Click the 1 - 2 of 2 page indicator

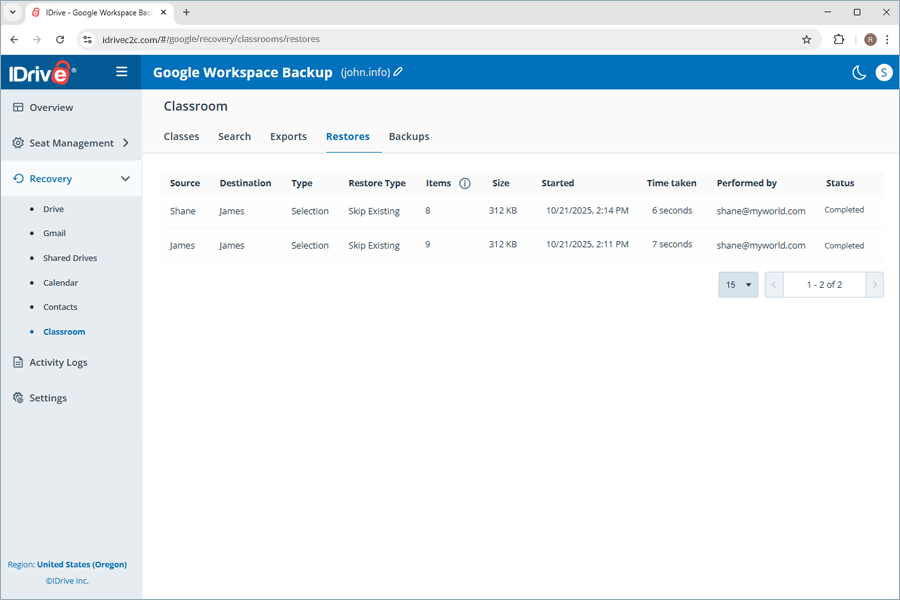pos(824,285)
